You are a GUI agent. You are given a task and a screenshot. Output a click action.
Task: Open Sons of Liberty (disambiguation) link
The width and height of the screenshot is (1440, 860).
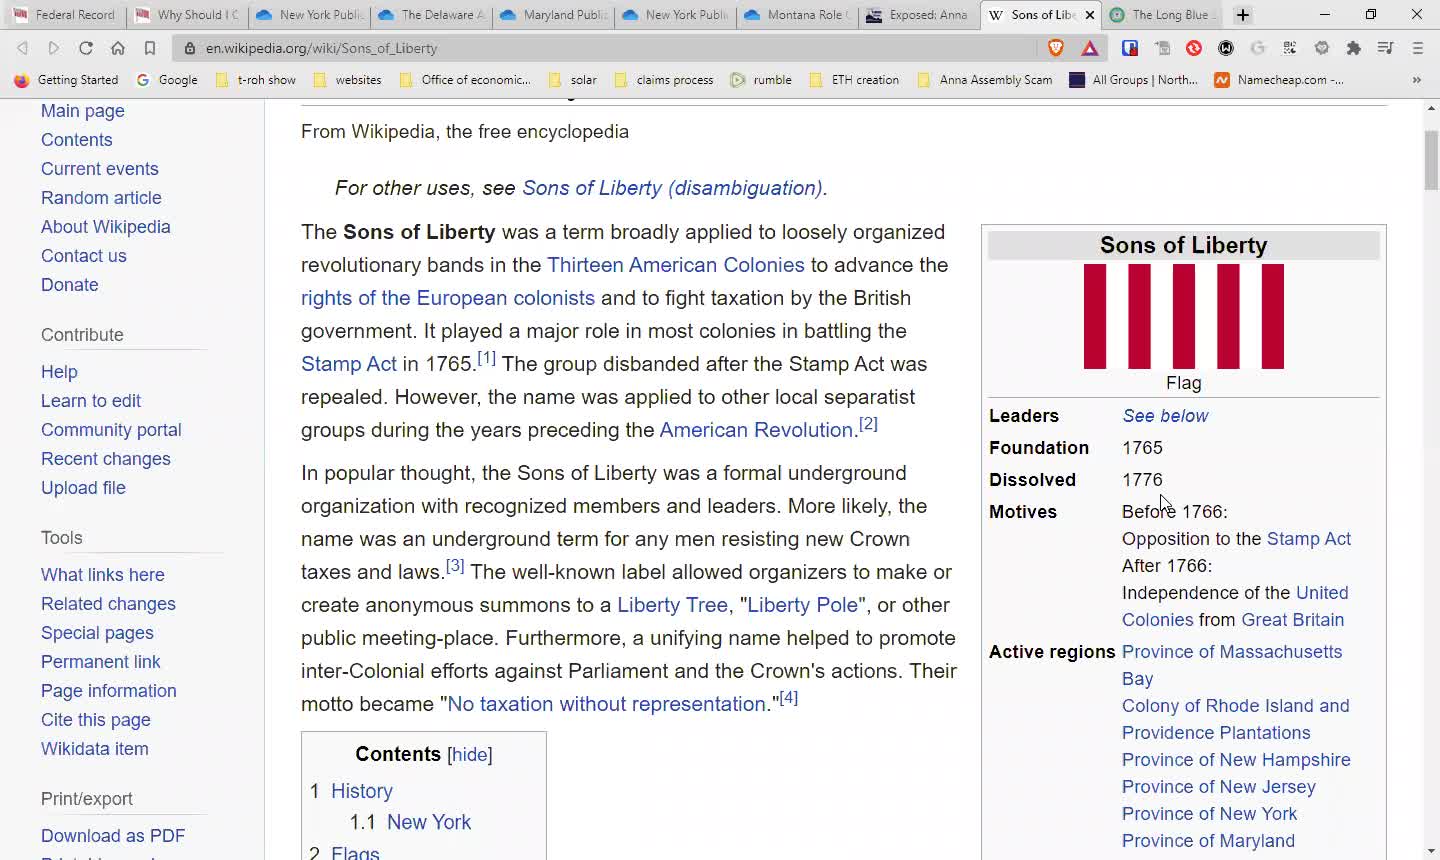[672, 188]
